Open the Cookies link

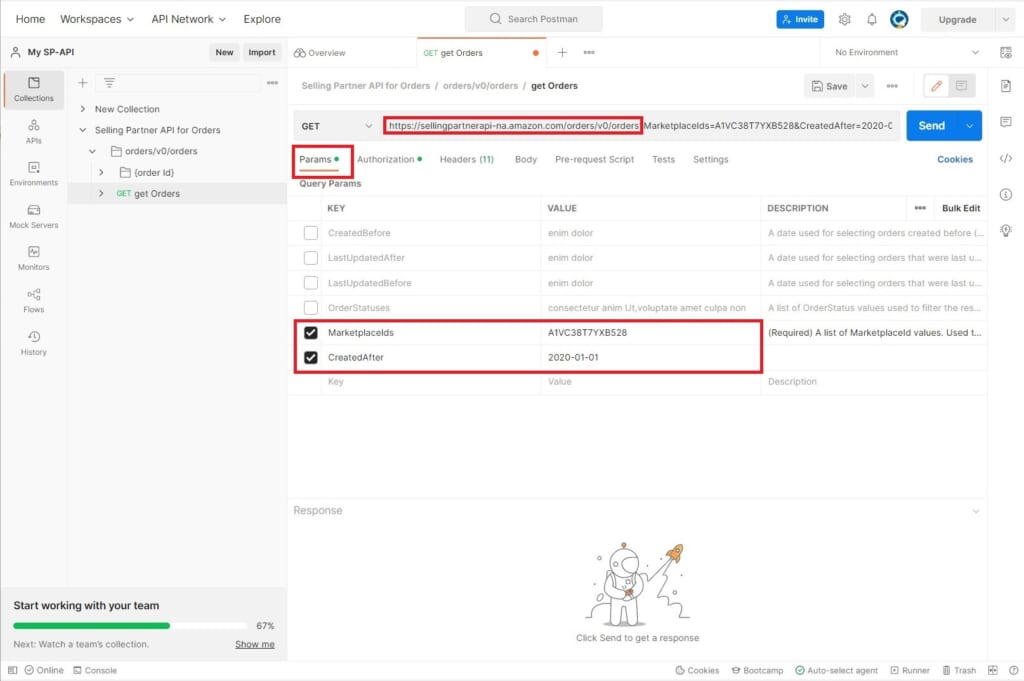(x=955, y=159)
